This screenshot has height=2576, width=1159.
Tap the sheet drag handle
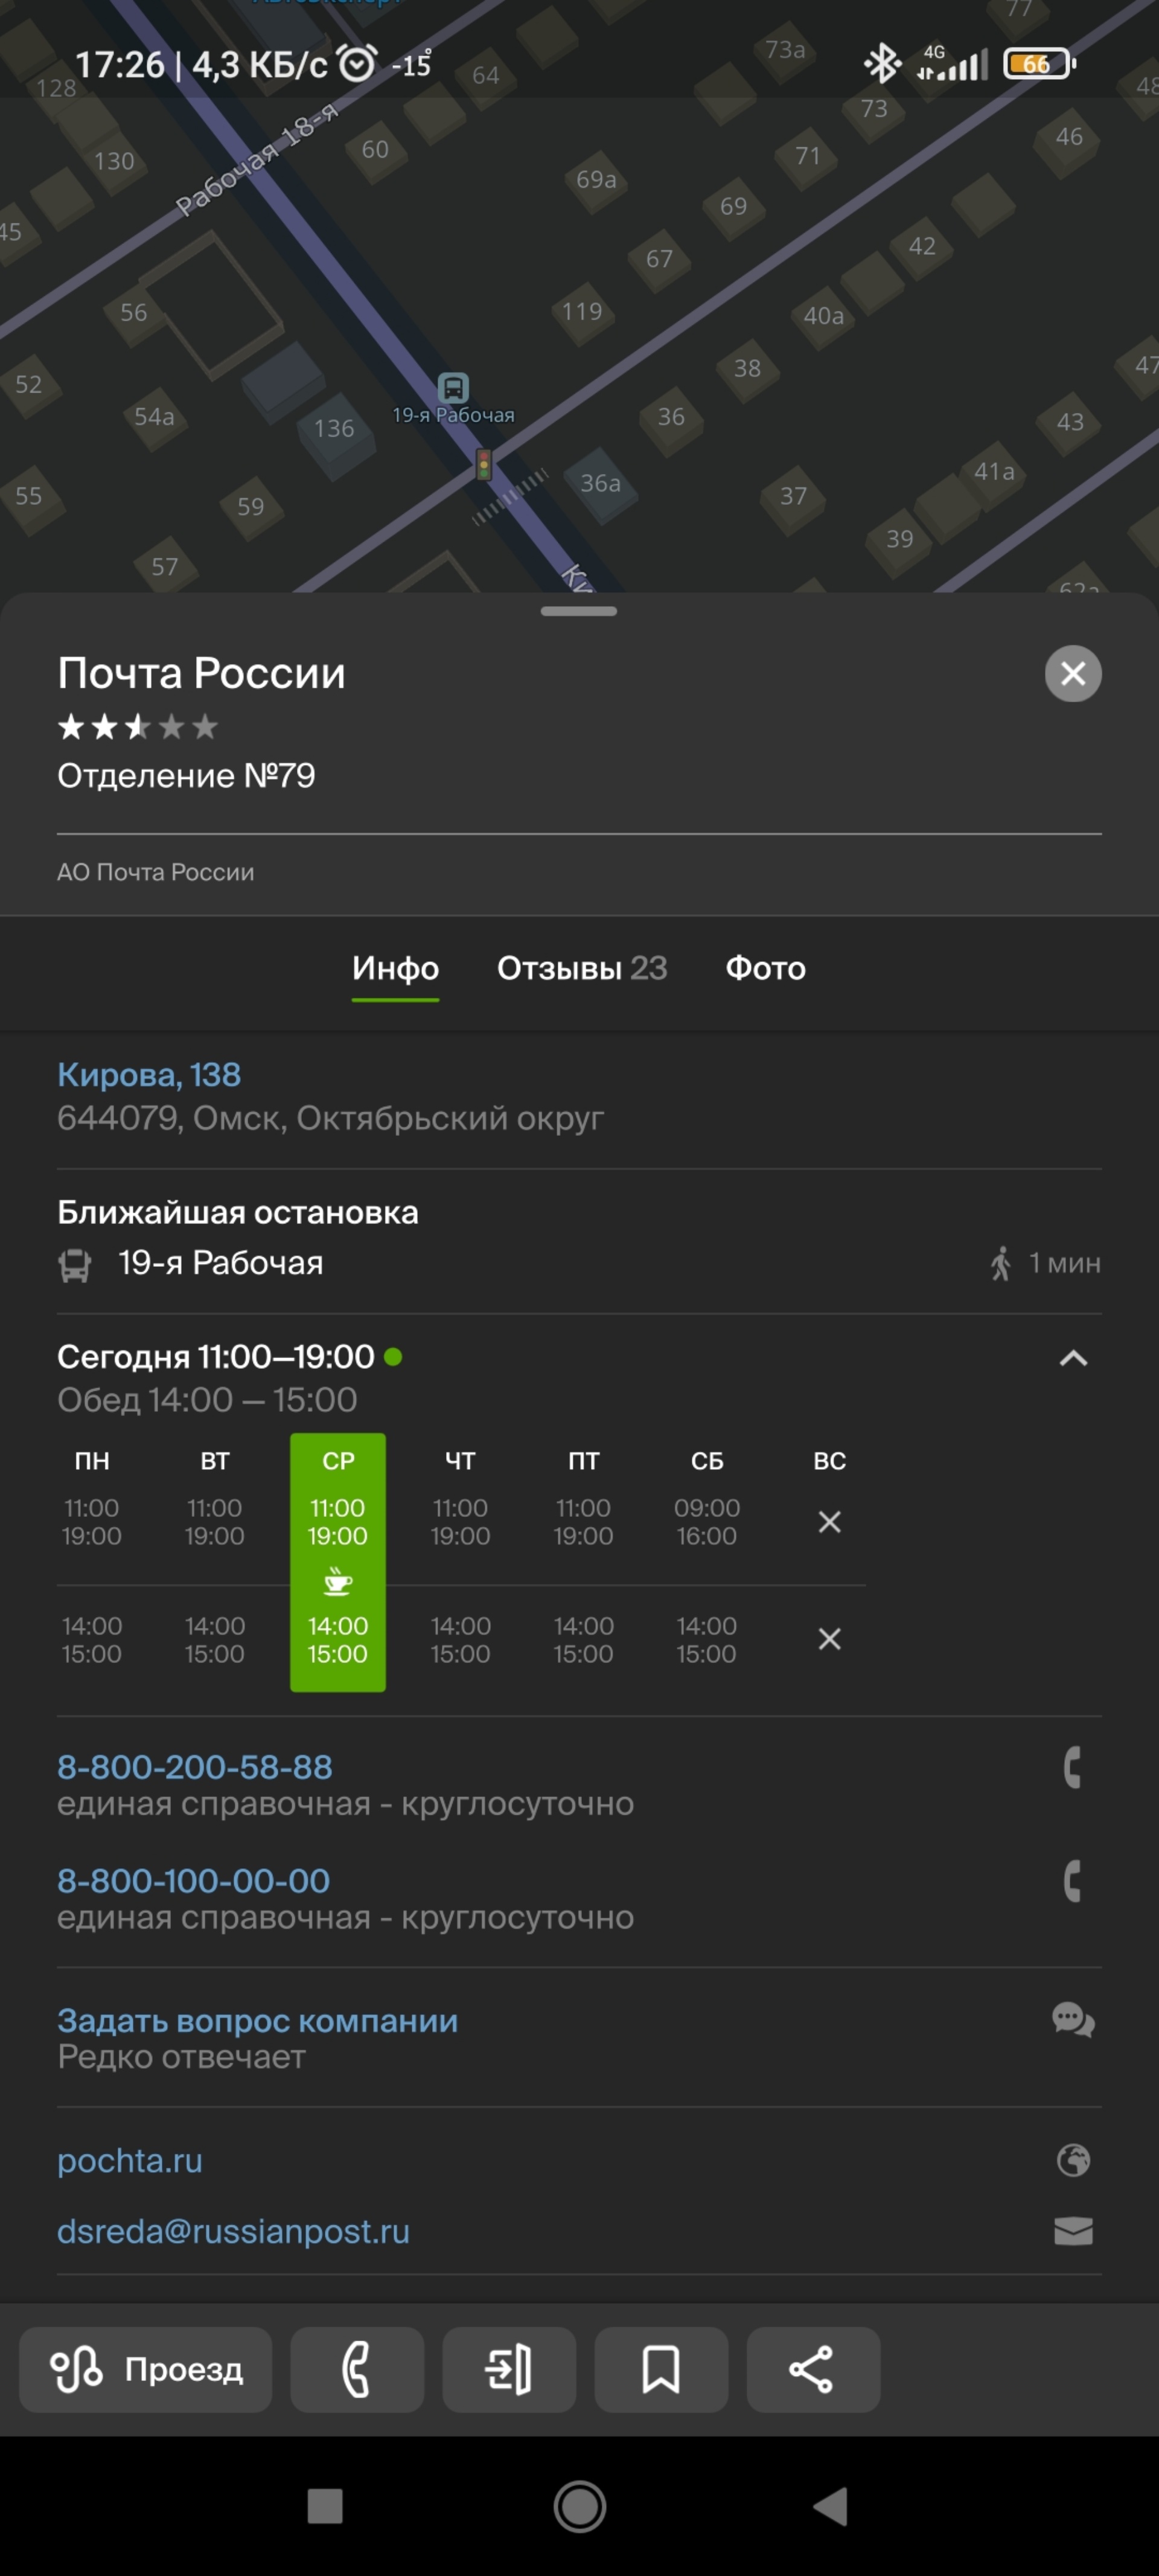(579, 611)
